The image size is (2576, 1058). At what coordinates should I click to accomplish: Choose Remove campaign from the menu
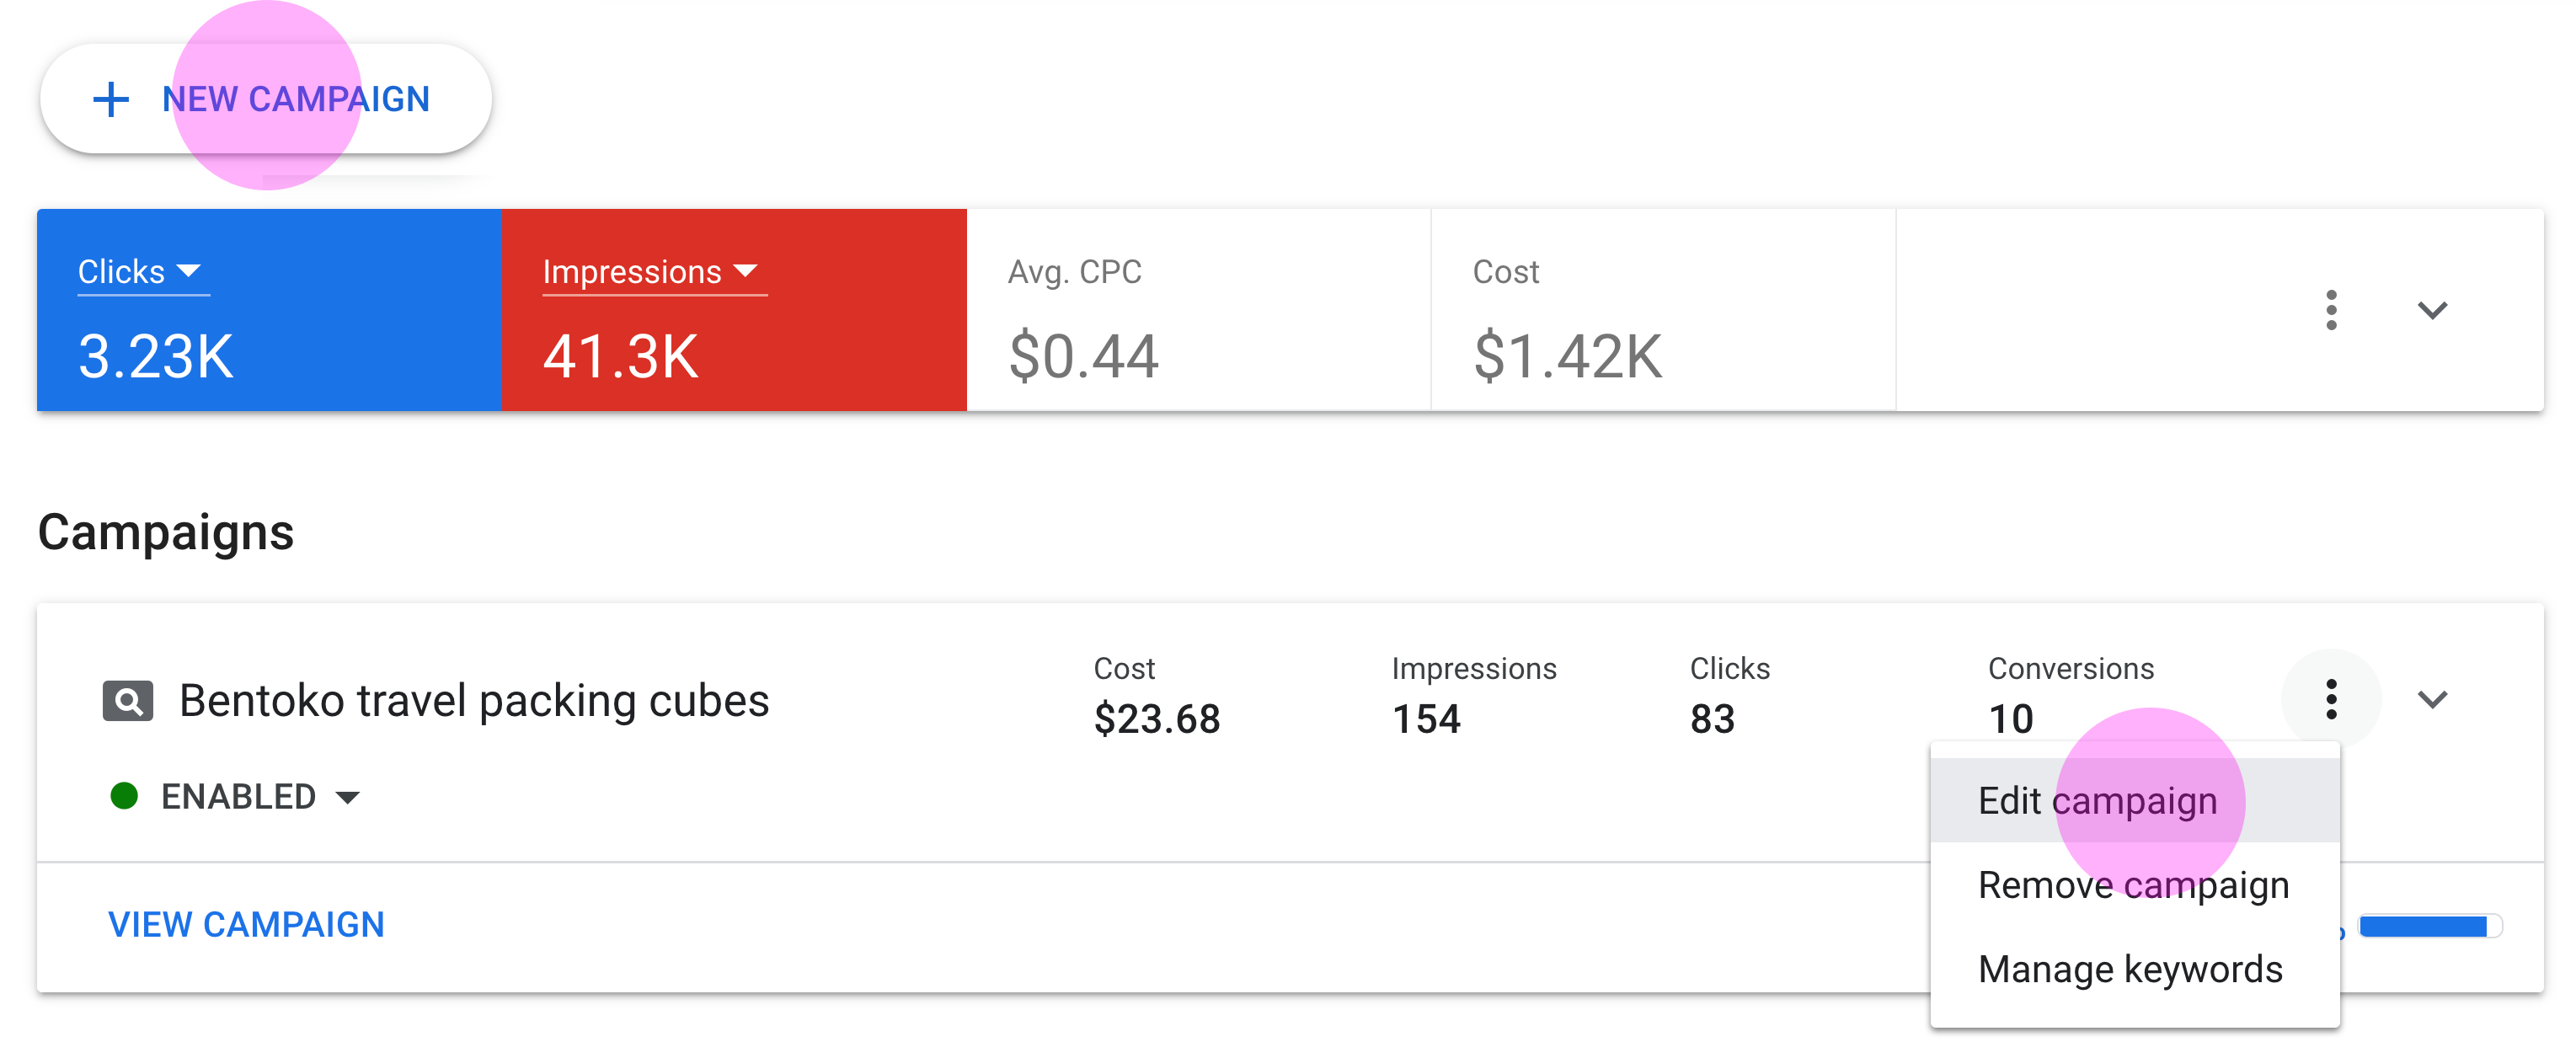coord(2133,885)
